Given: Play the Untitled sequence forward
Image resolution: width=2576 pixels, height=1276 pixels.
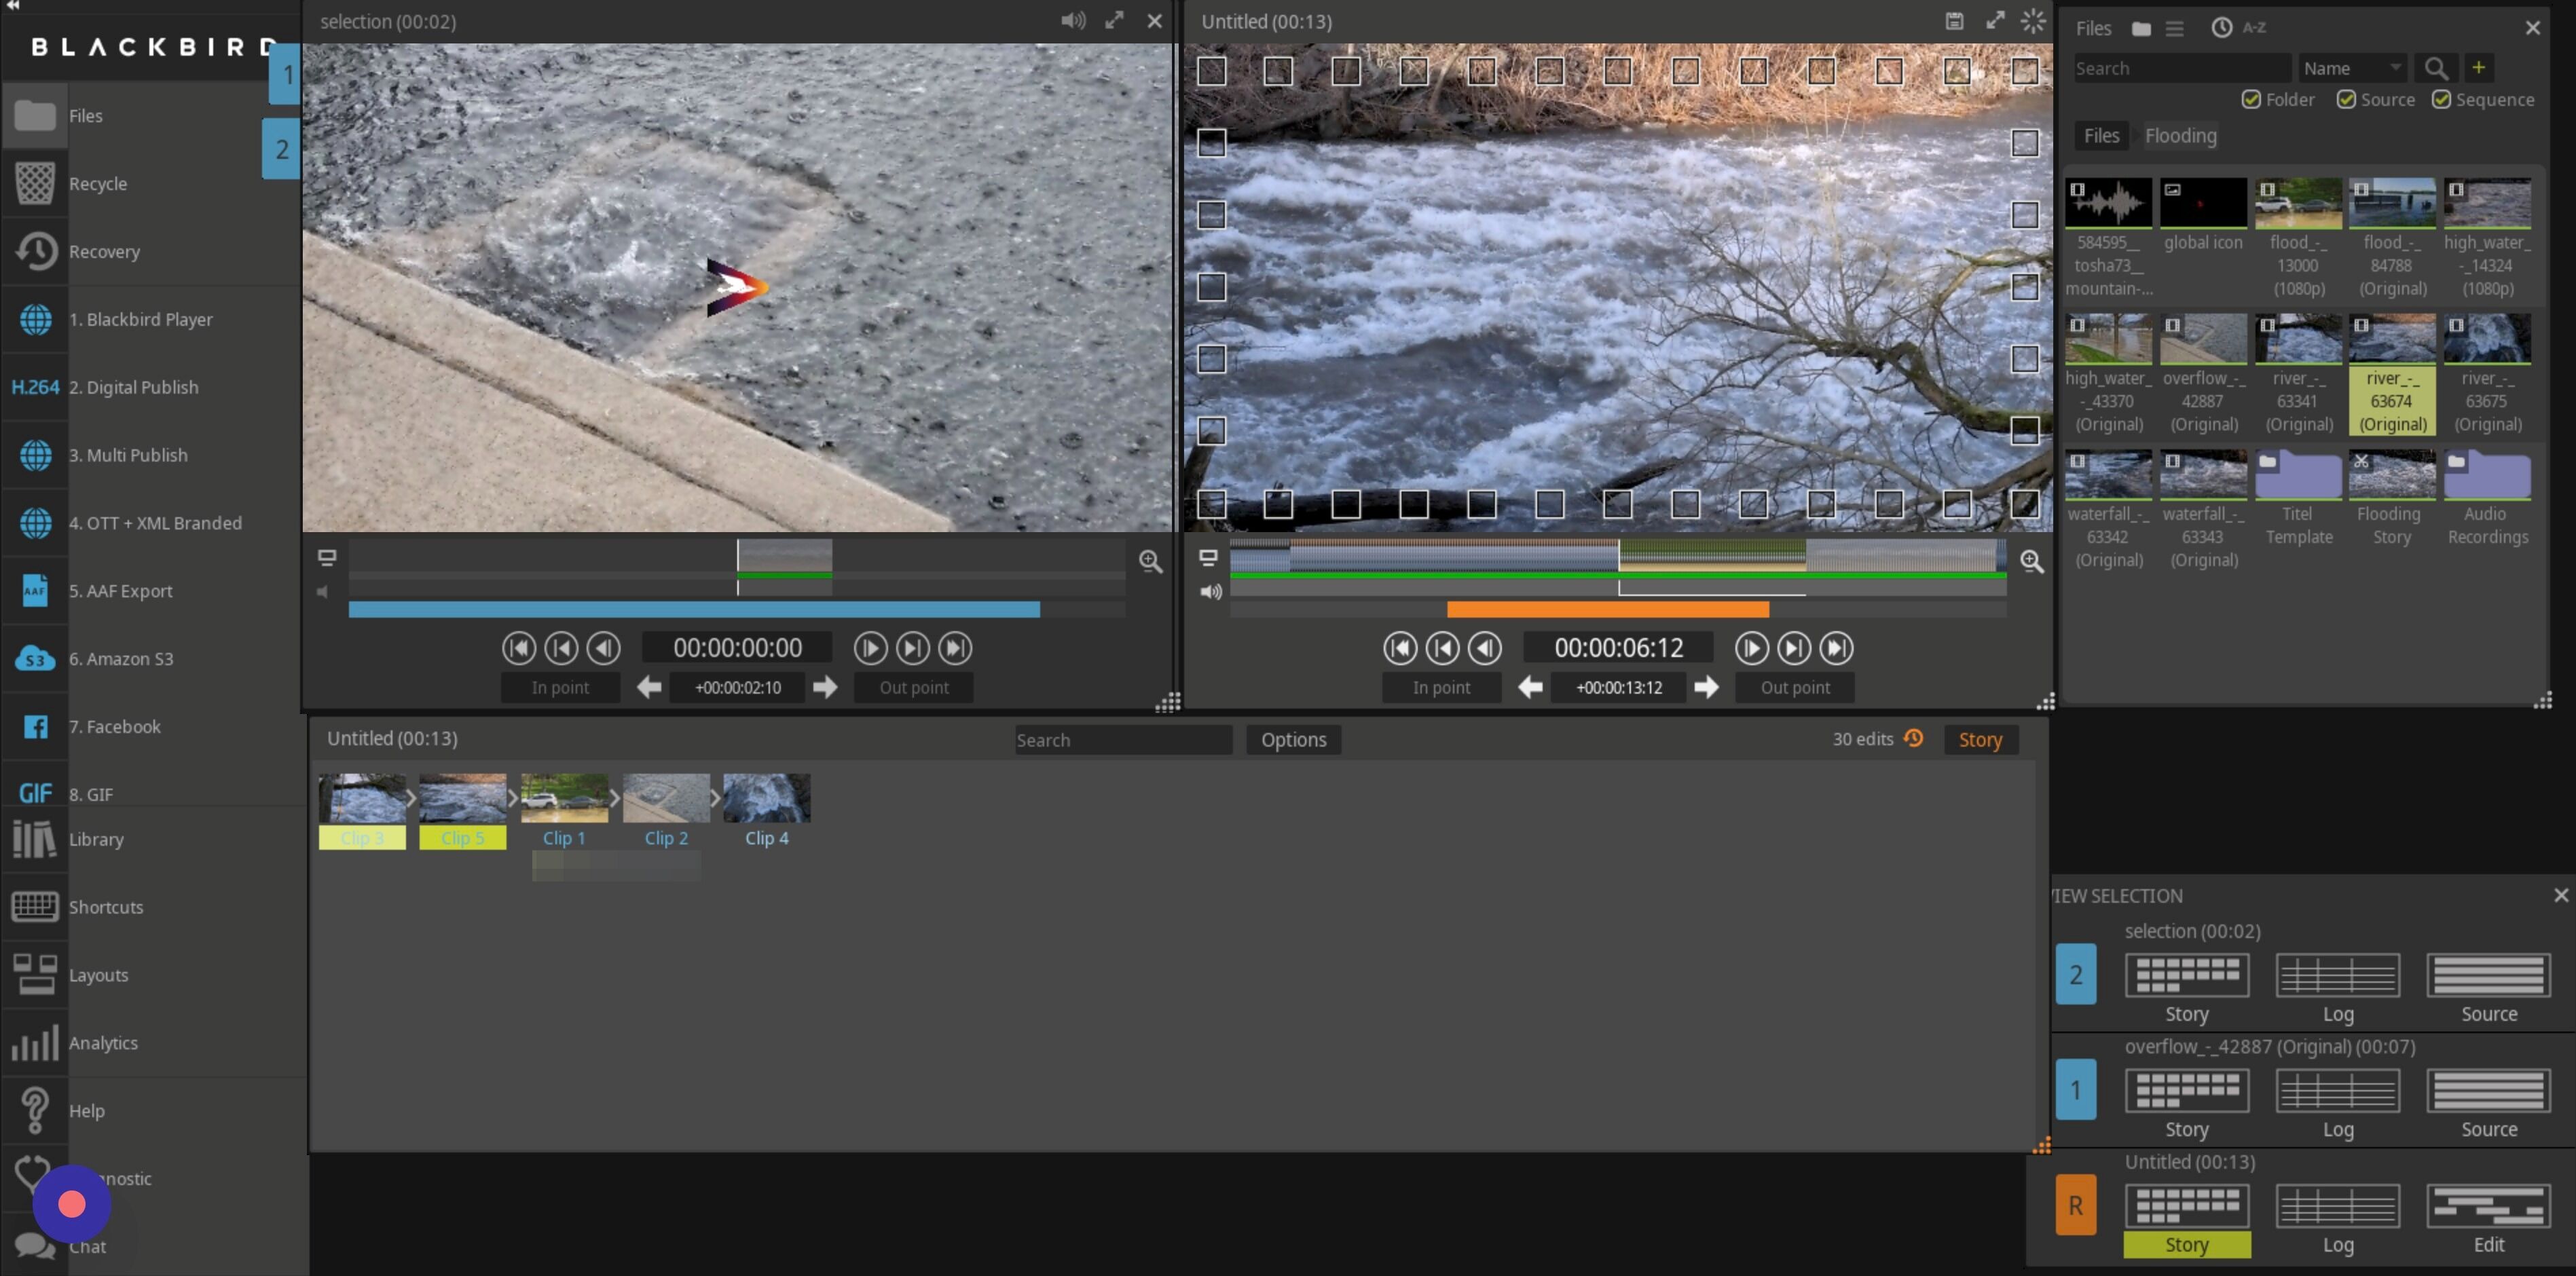Looking at the screenshot, I should (1751, 648).
